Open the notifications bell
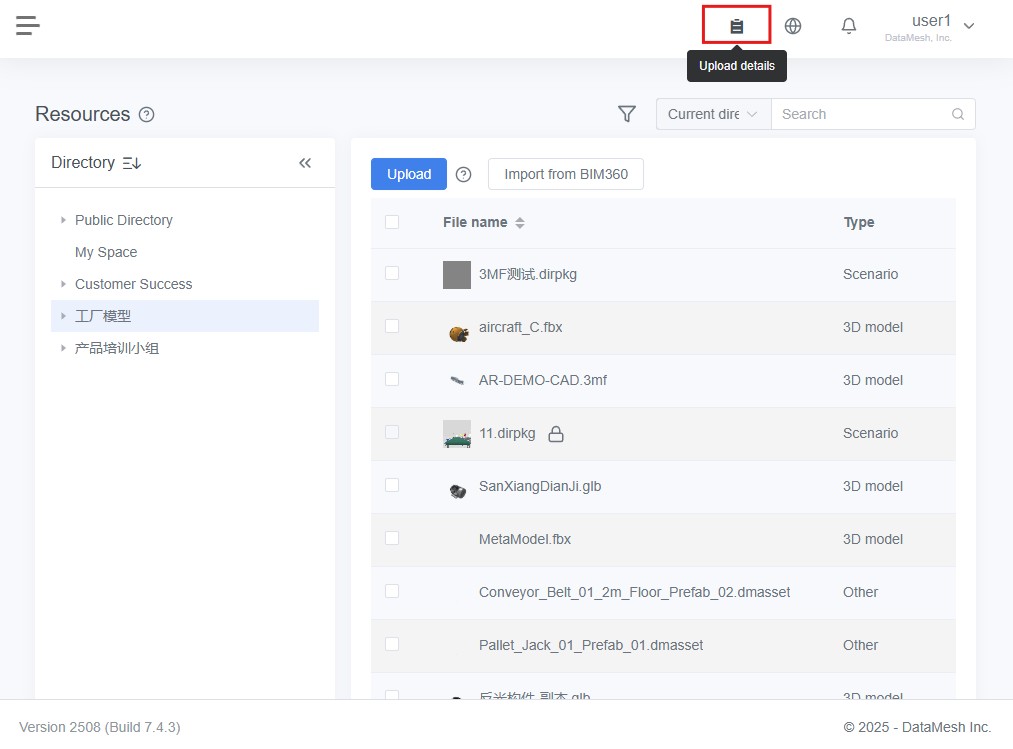The image size is (1013, 749). point(849,26)
